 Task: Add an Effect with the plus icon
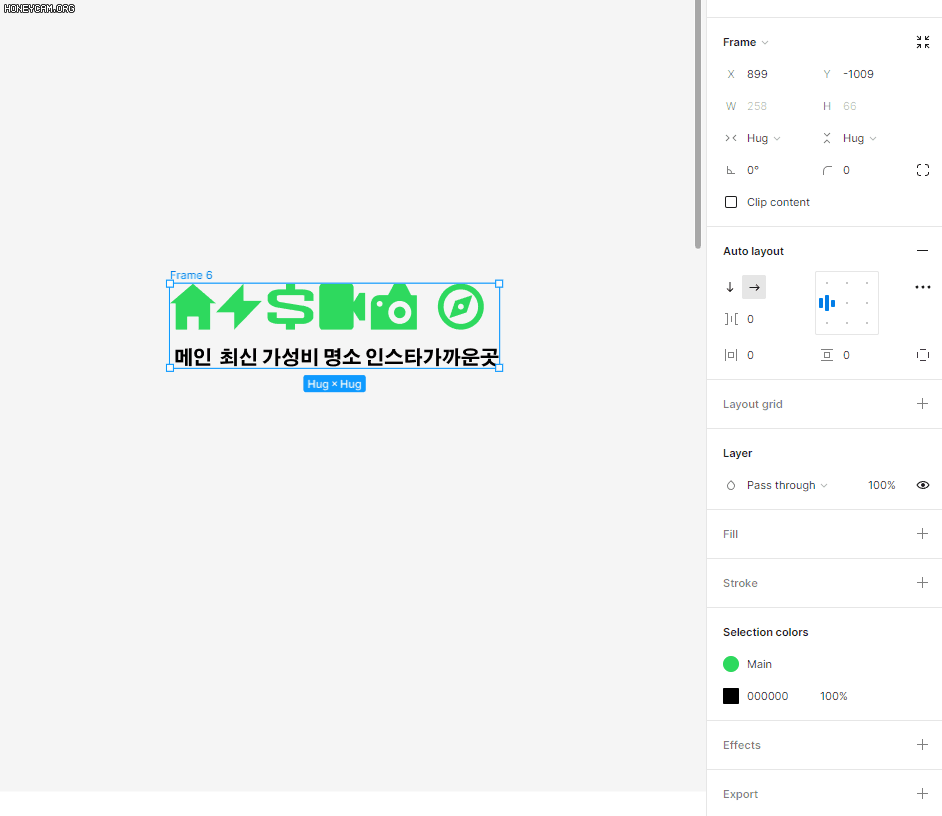[x=922, y=745]
